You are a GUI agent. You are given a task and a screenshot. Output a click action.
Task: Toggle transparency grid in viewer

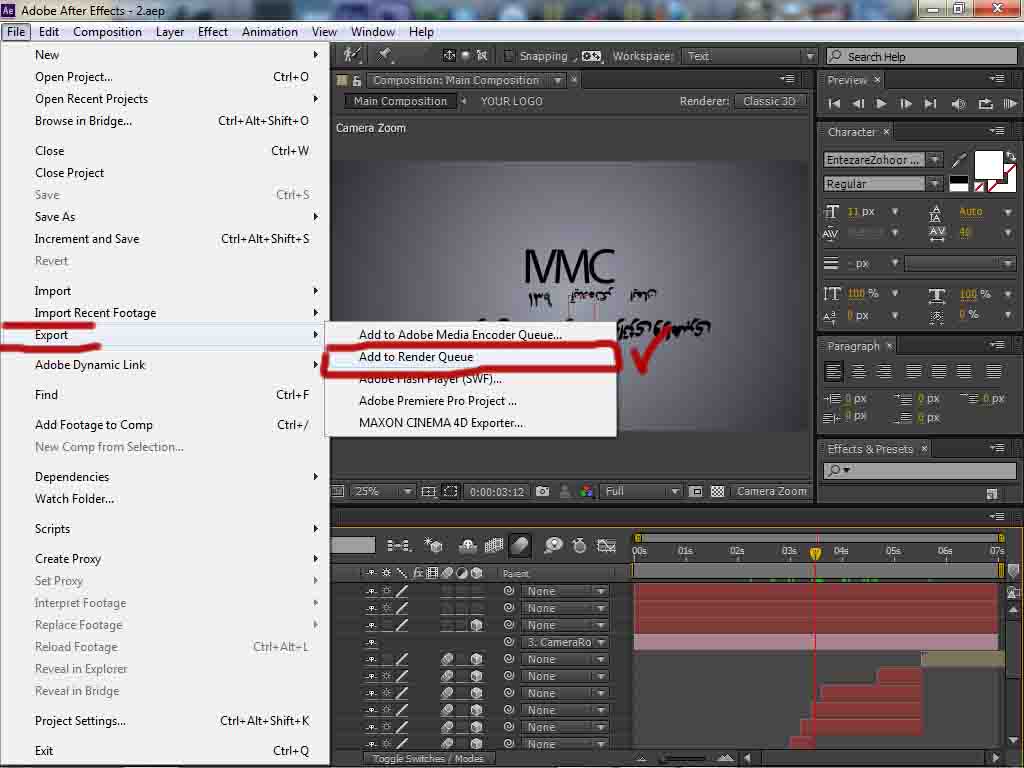pyautogui.click(x=717, y=492)
